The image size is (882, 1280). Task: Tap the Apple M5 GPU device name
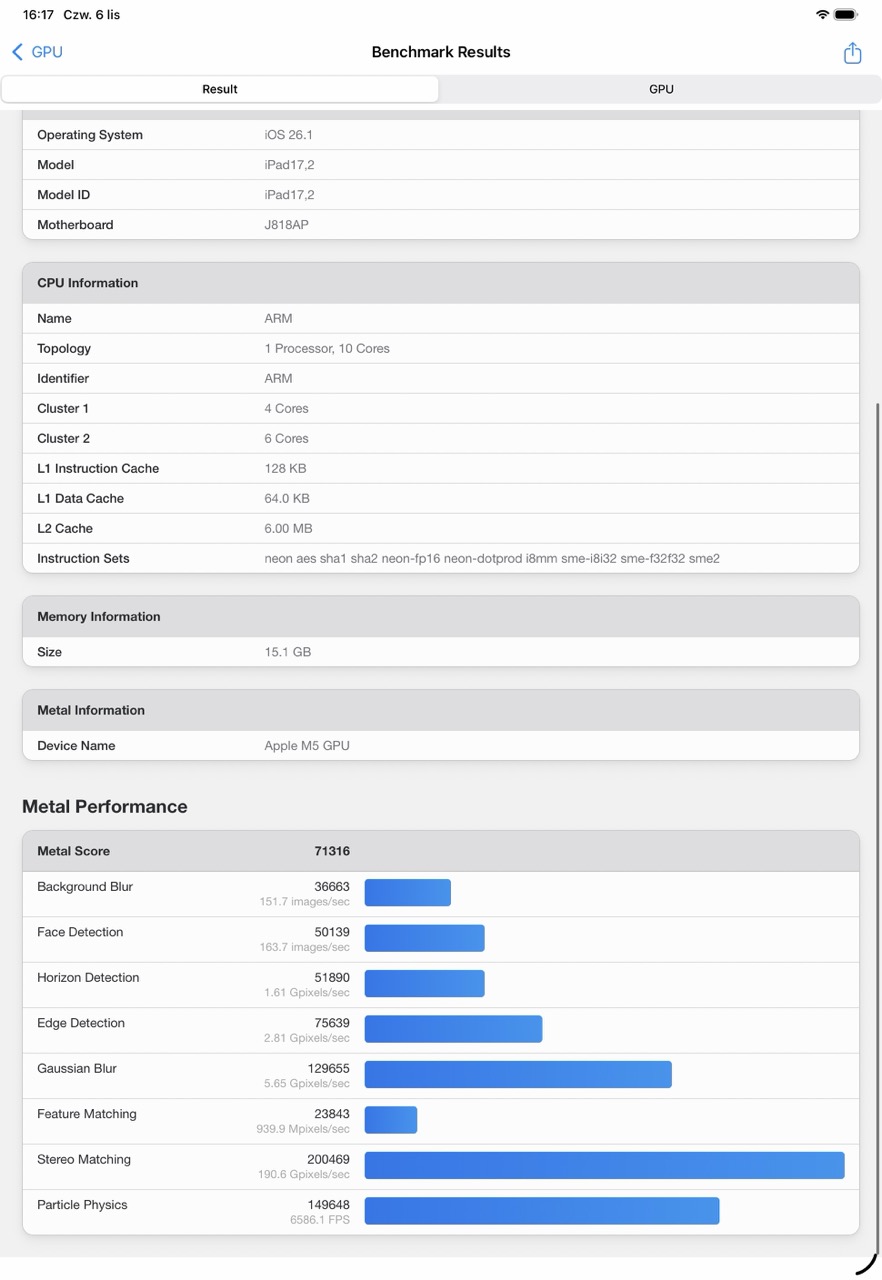(307, 746)
